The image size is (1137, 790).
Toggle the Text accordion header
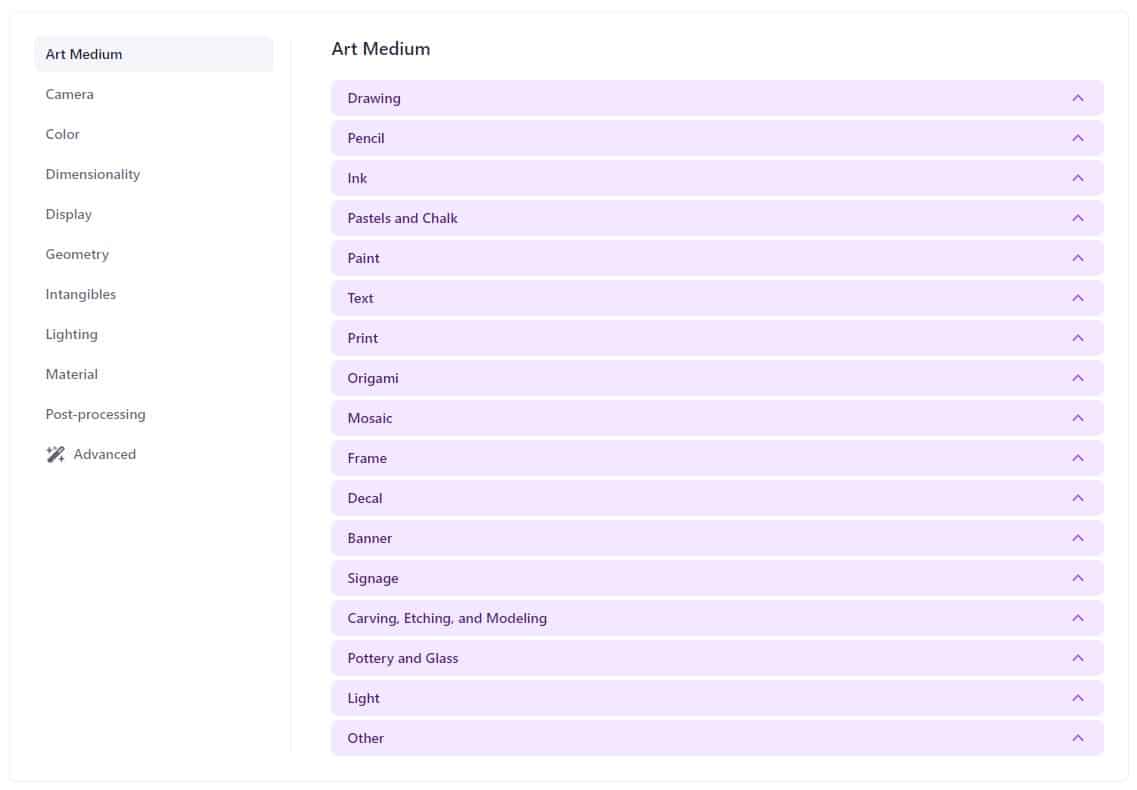coord(361,298)
